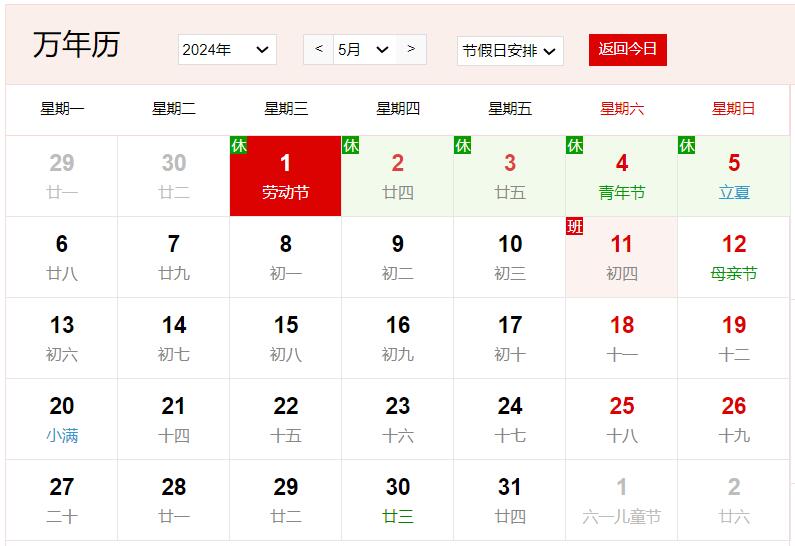Go to next month with right arrow
795x546 pixels.
coord(411,49)
